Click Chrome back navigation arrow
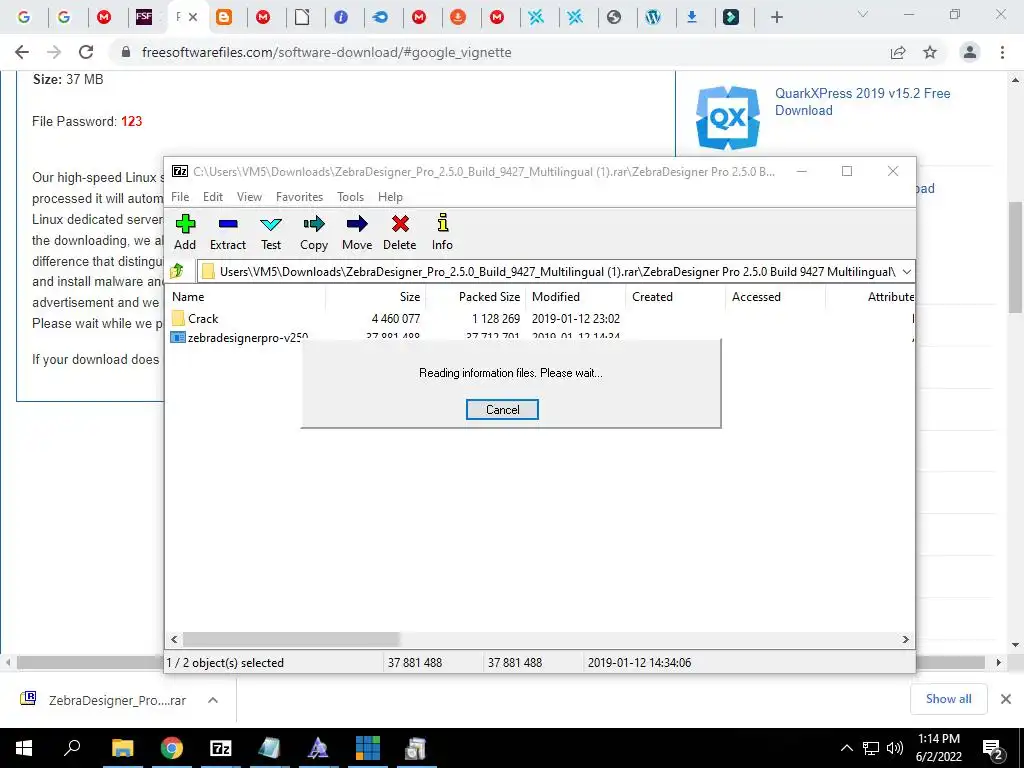This screenshot has height=768, width=1024. 22,52
